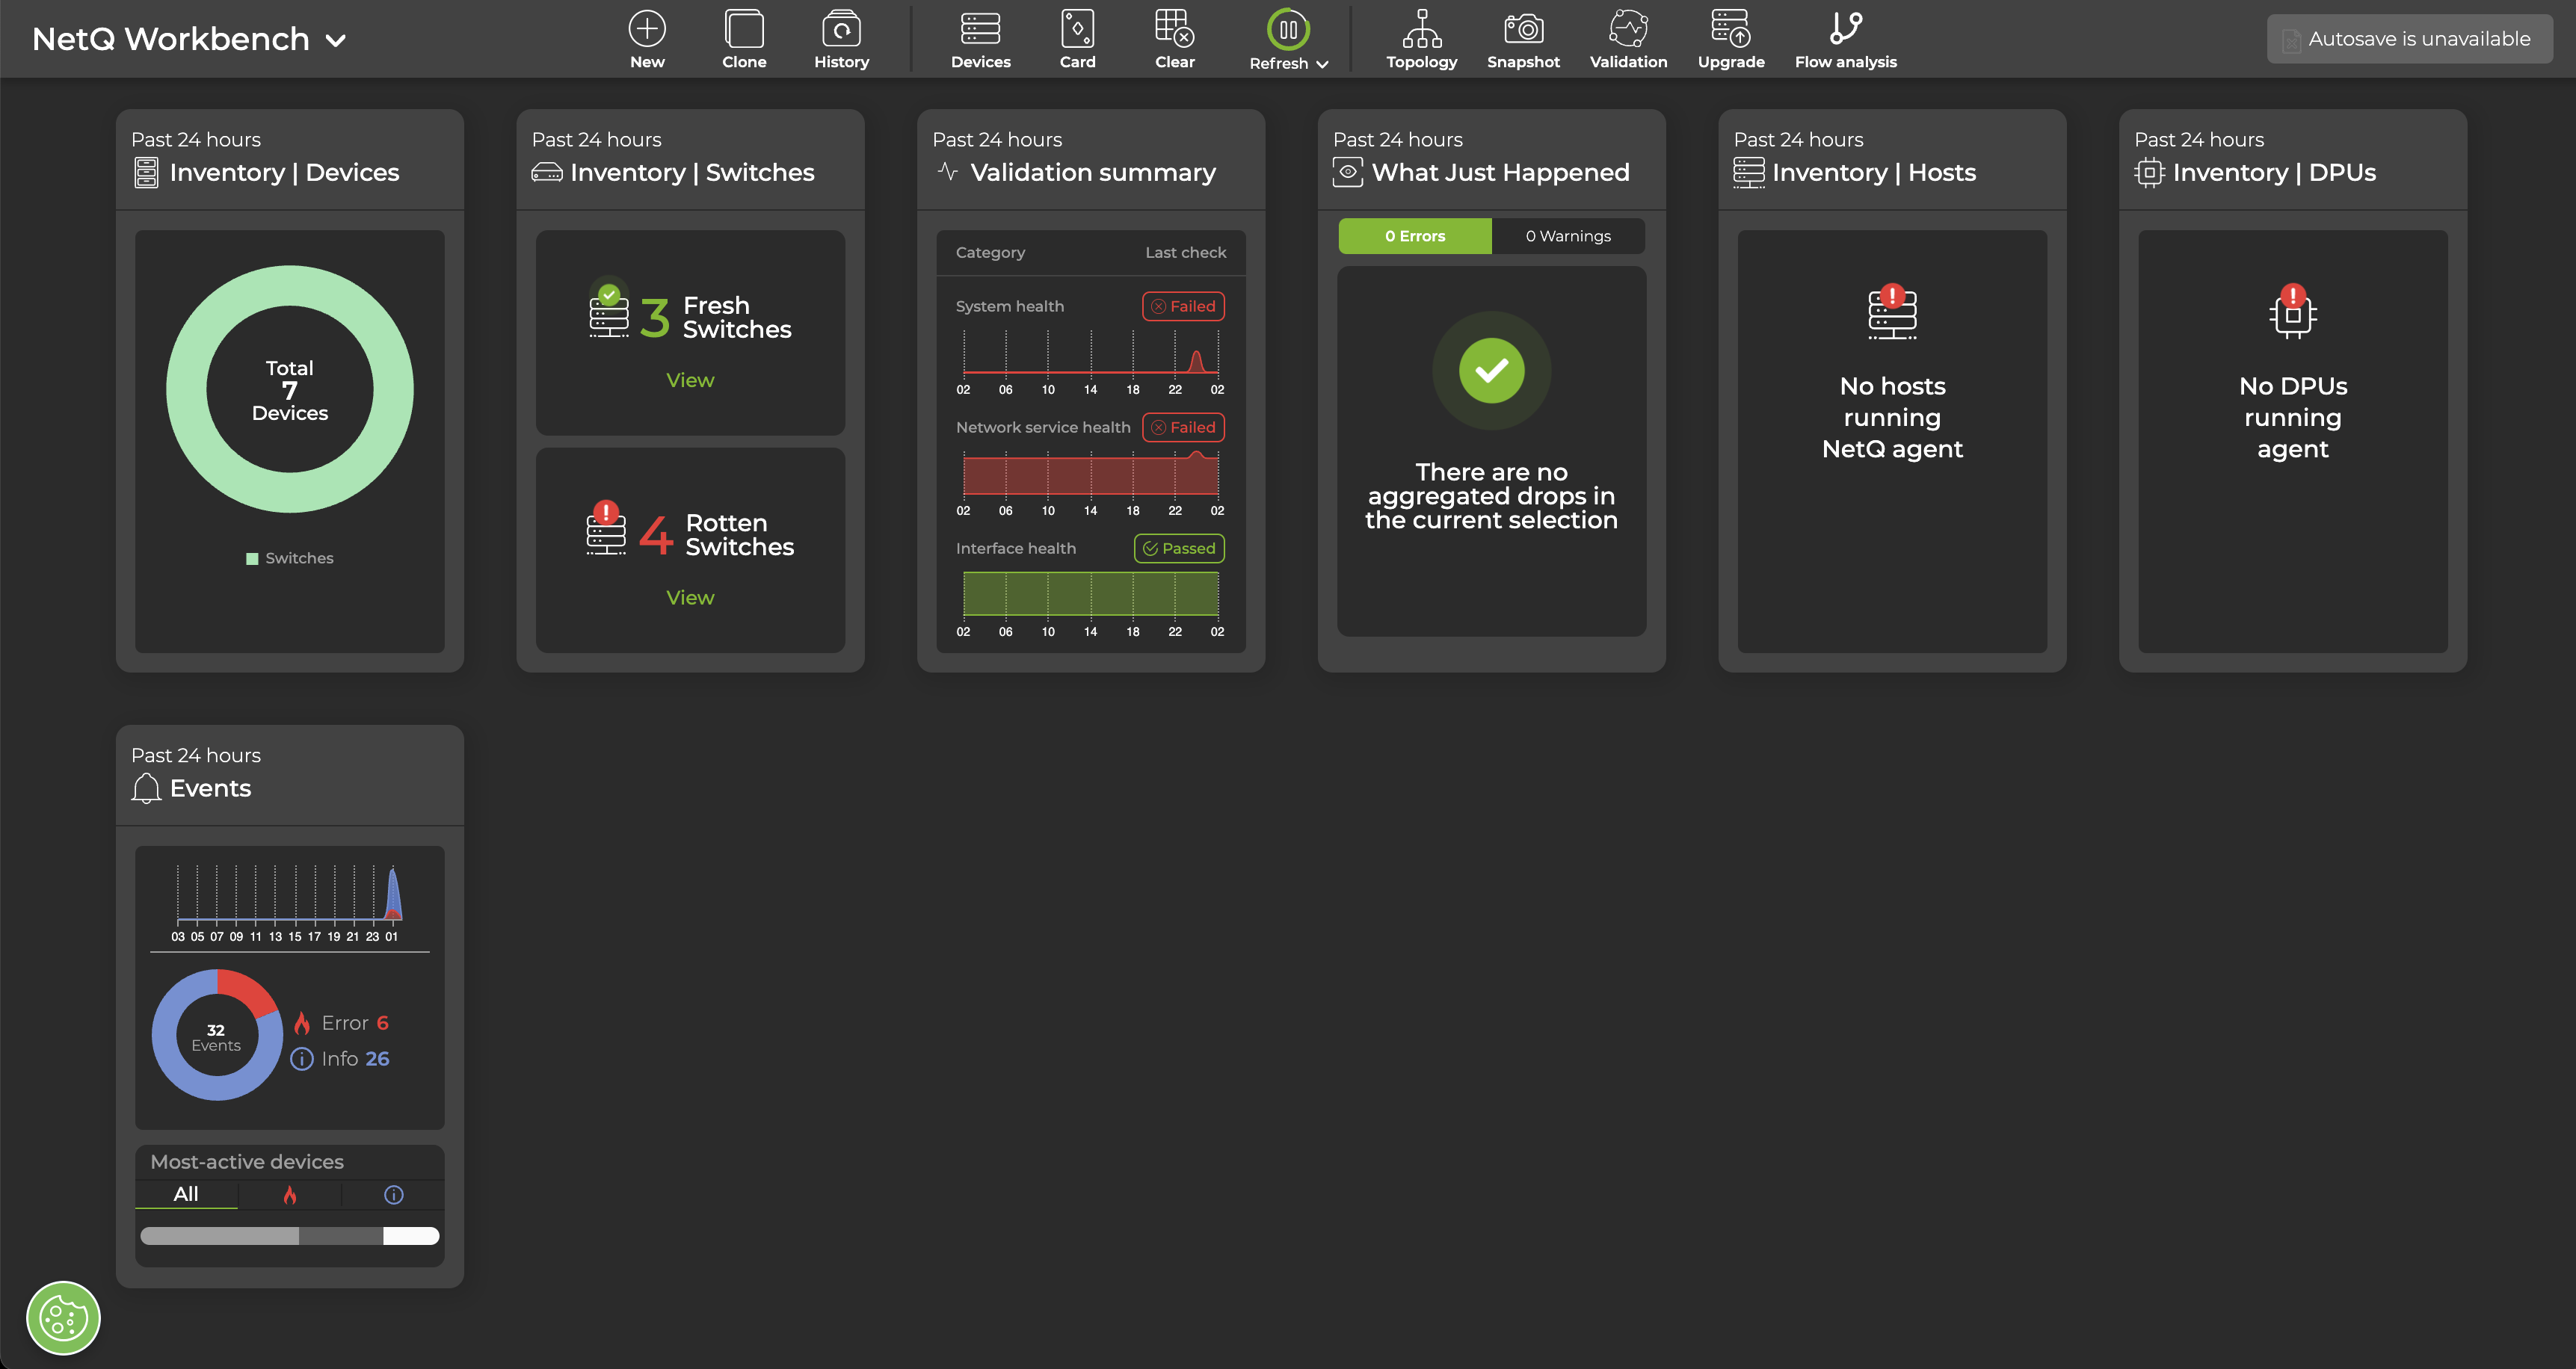Expand the Refresh options chevron

point(1322,64)
